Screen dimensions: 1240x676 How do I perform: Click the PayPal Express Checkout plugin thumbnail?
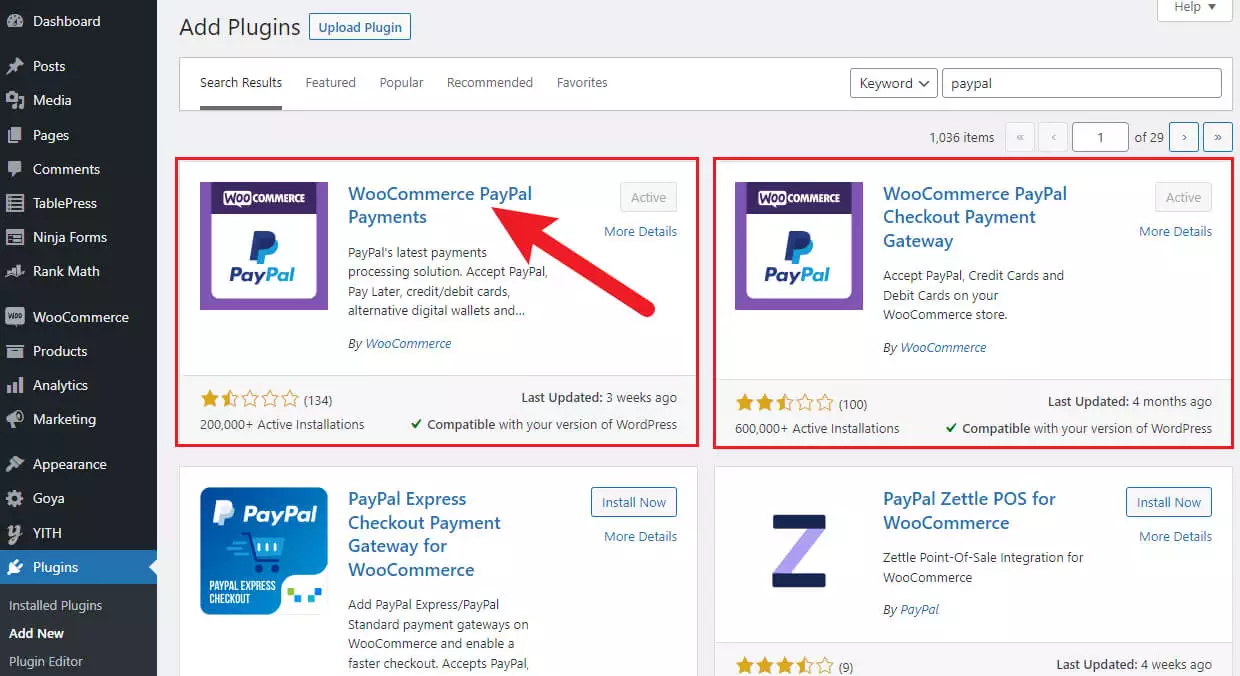tap(264, 551)
